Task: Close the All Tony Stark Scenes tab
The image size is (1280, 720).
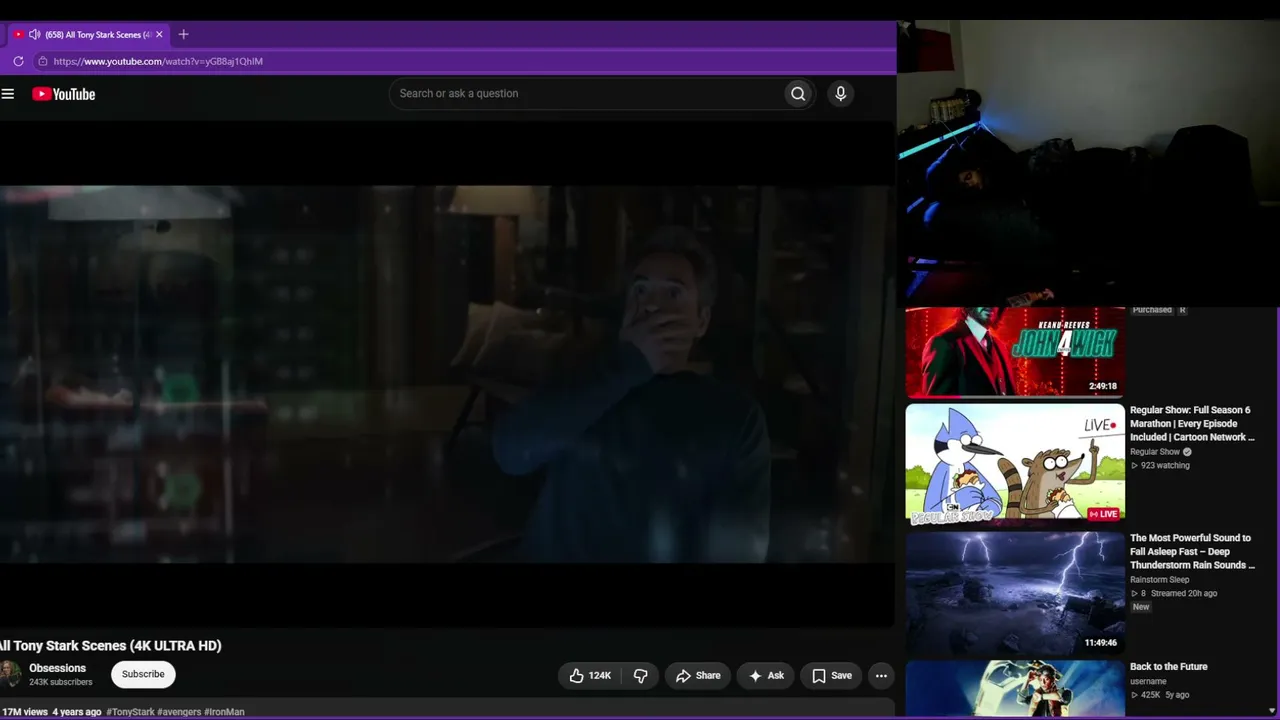Action: tap(159, 35)
